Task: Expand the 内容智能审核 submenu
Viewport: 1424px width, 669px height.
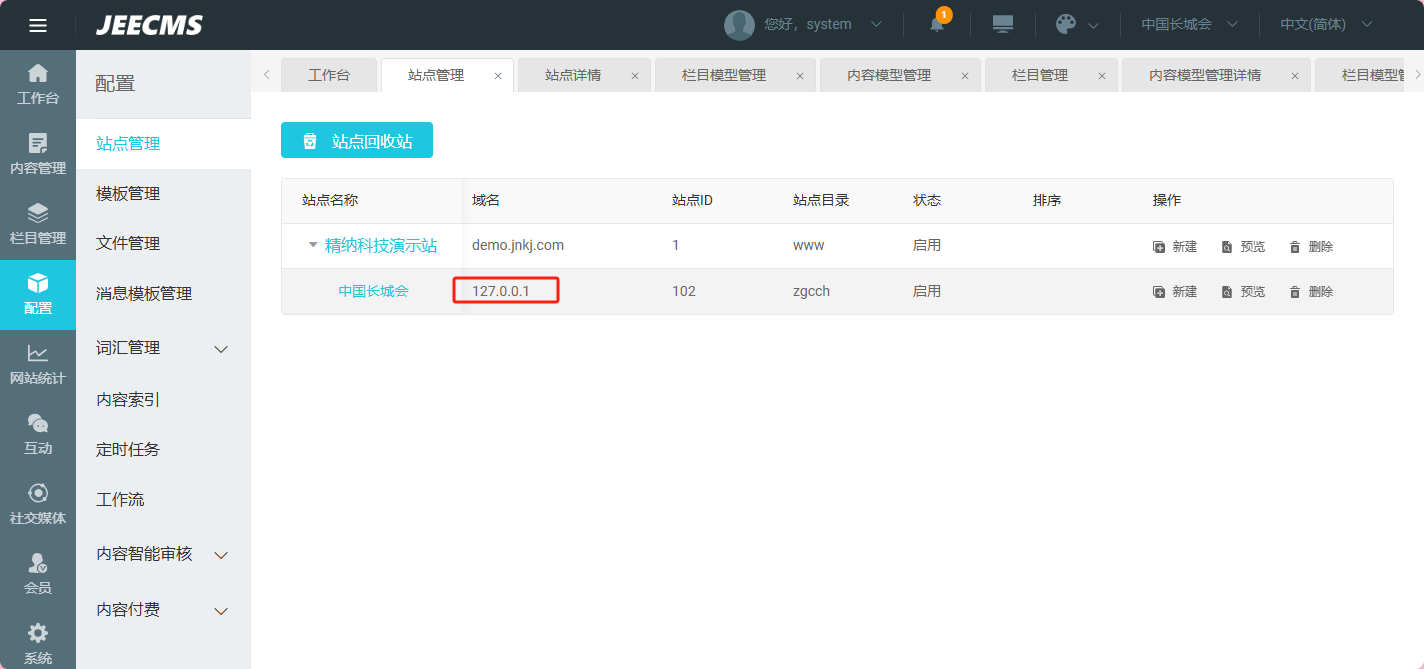Action: click(x=222, y=555)
